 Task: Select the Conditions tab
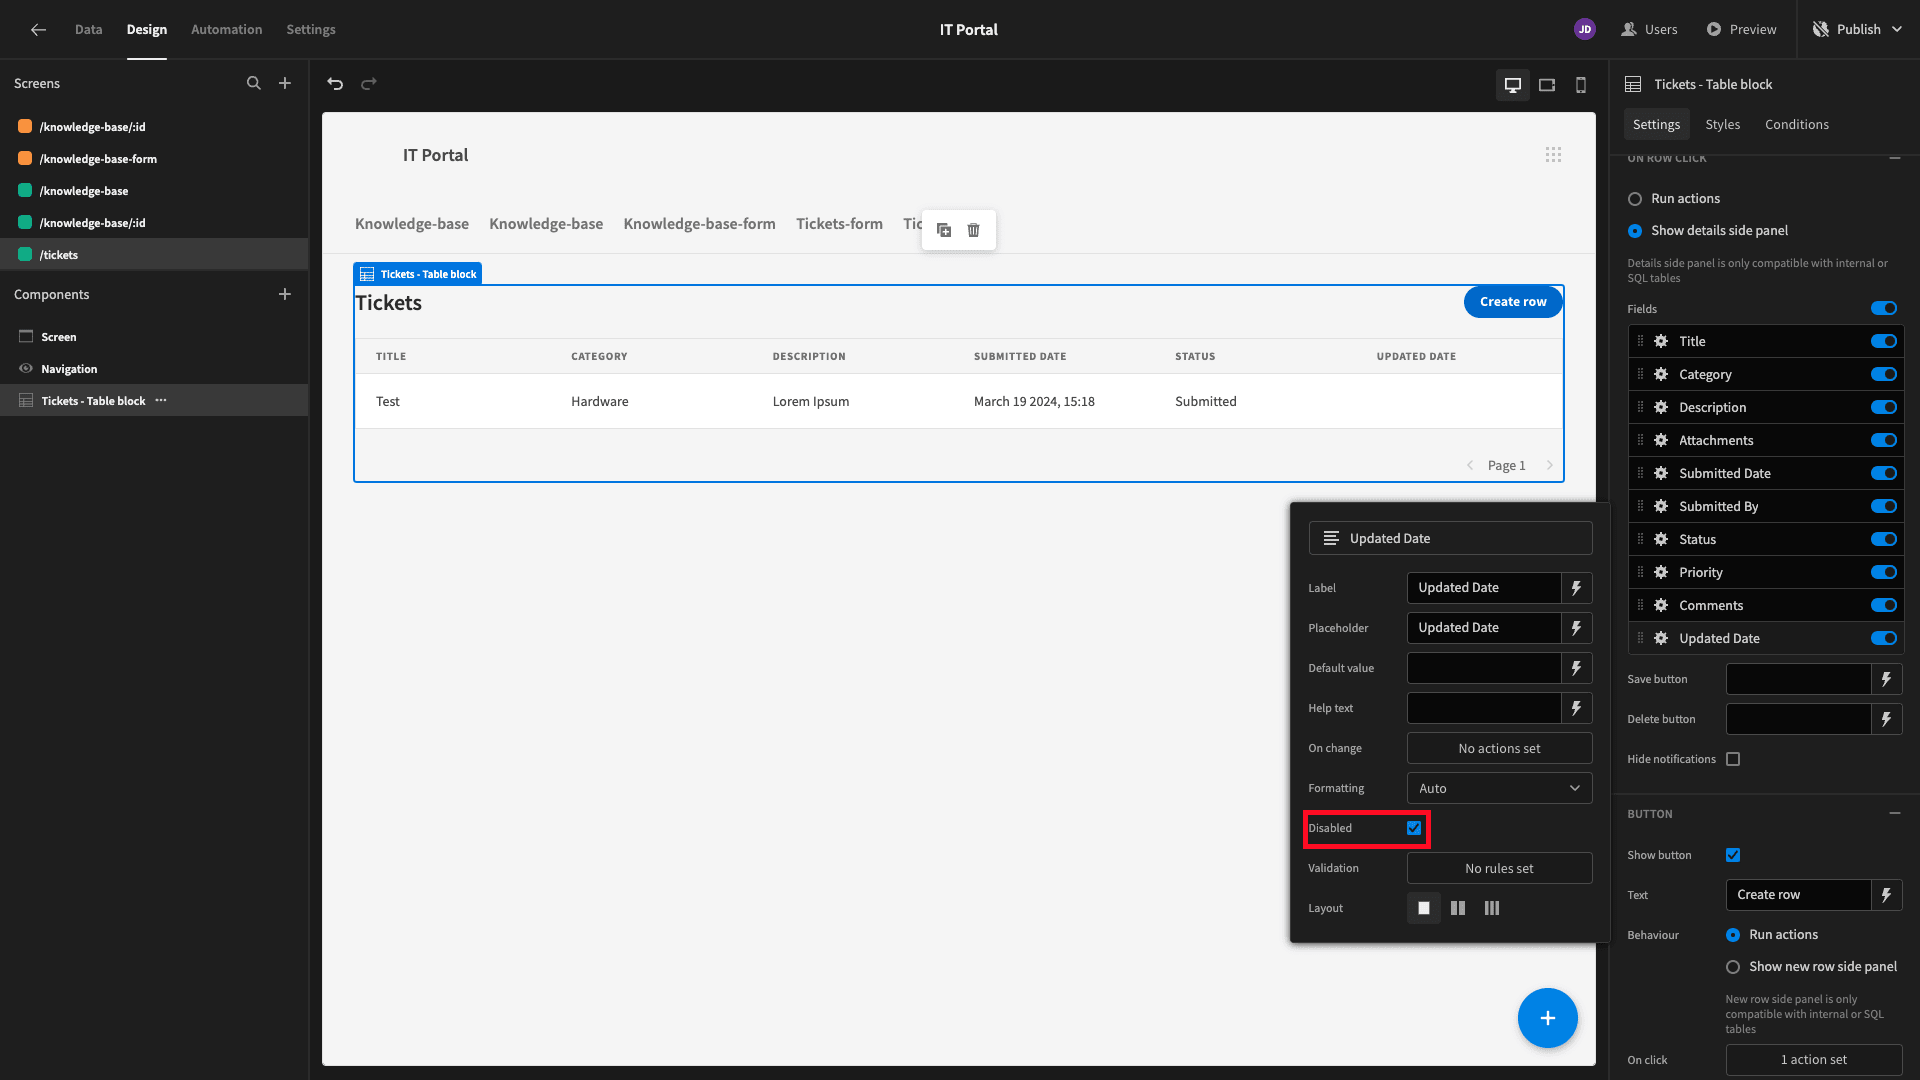pos(1796,124)
